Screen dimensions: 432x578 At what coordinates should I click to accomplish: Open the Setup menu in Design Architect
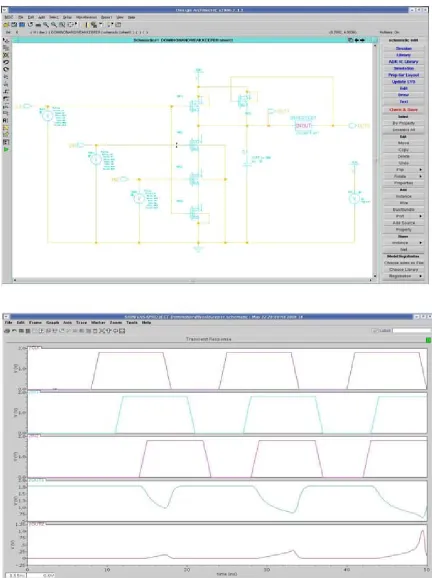point(67,17)
